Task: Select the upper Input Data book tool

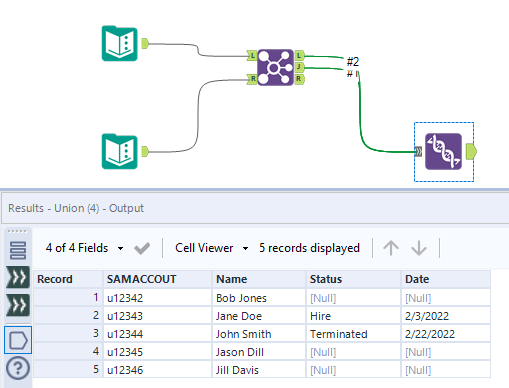Action: tap(120, 43)
